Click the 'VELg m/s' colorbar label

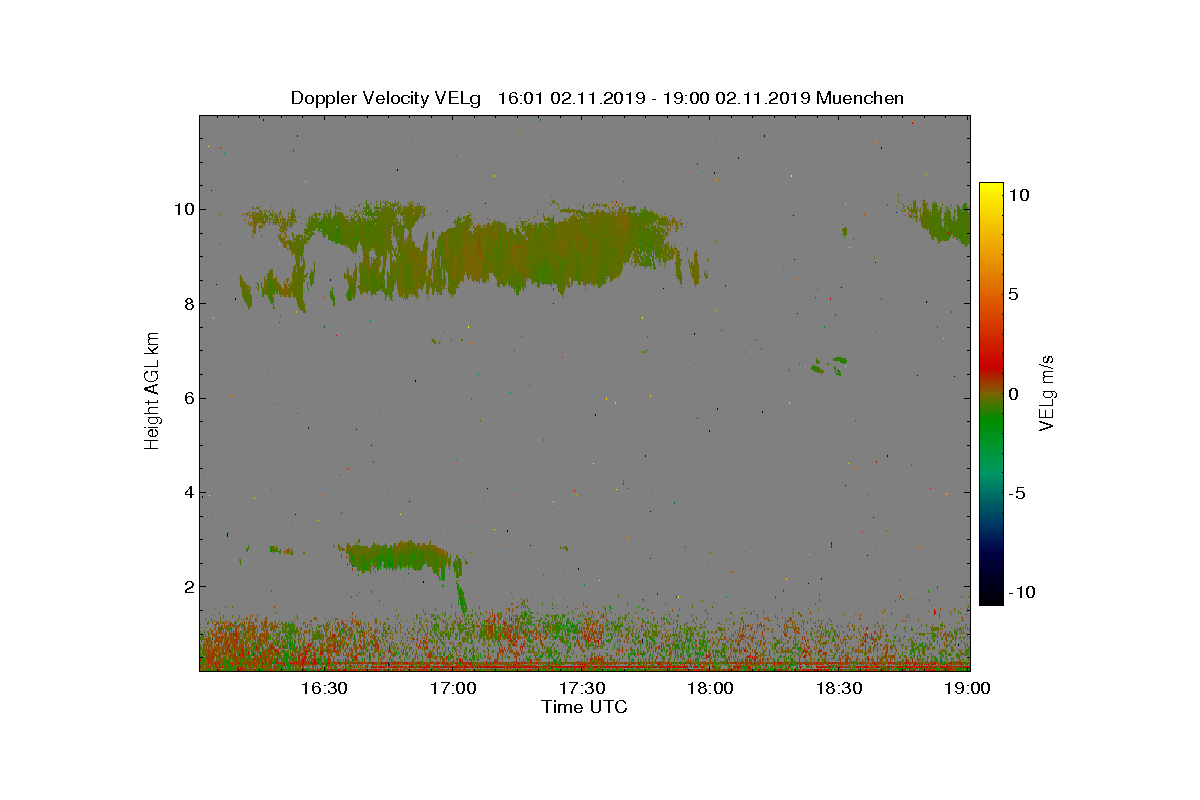(1048, 392)
